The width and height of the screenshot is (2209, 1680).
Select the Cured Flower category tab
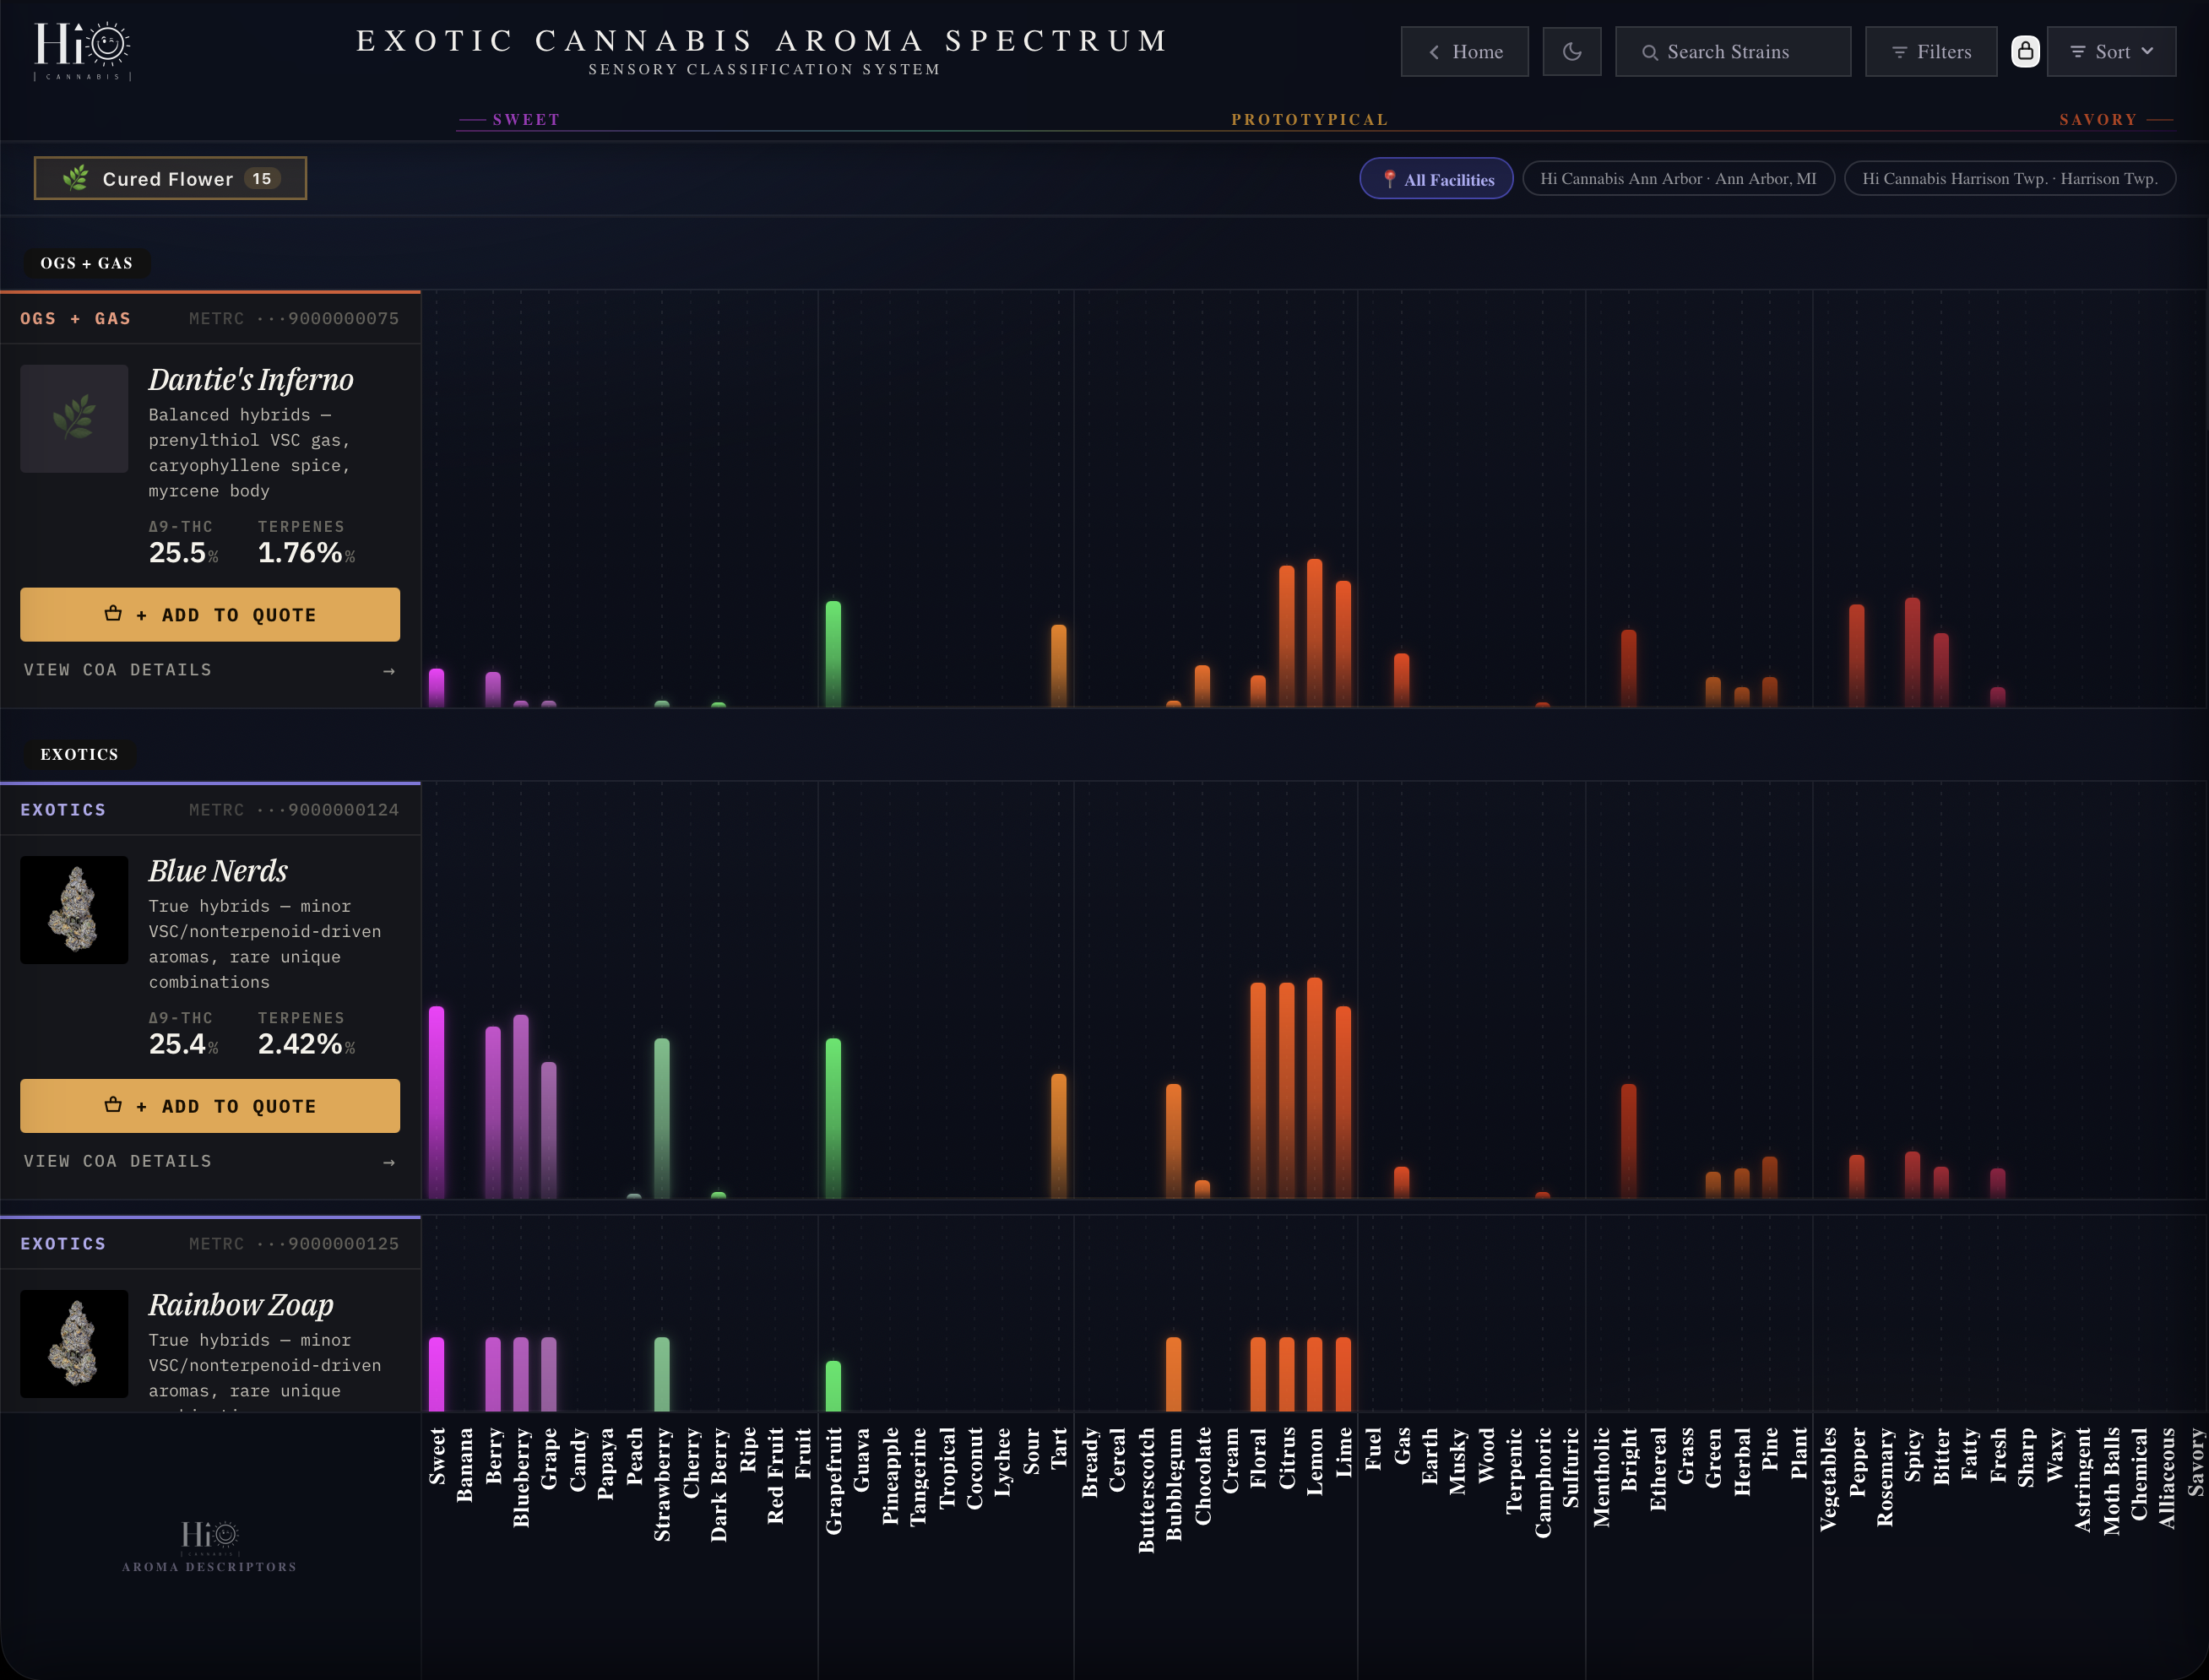point(170,178)
